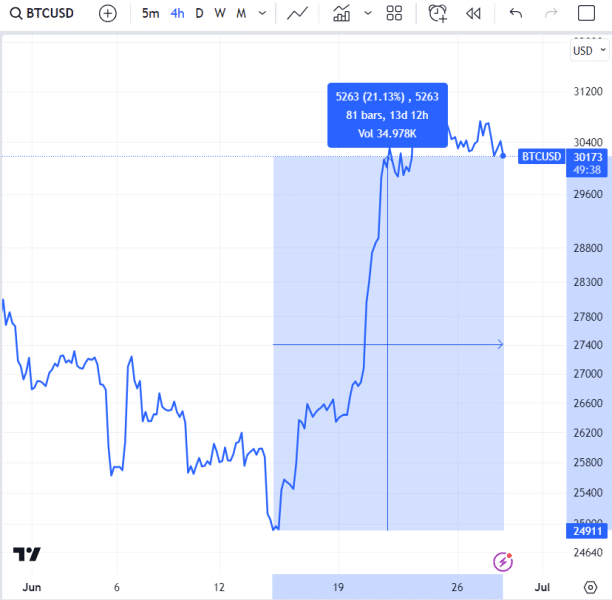The width and height of the screenshot is (612, 600).
Task: Open the Indicators menu
Action: (x=342, y=14)
